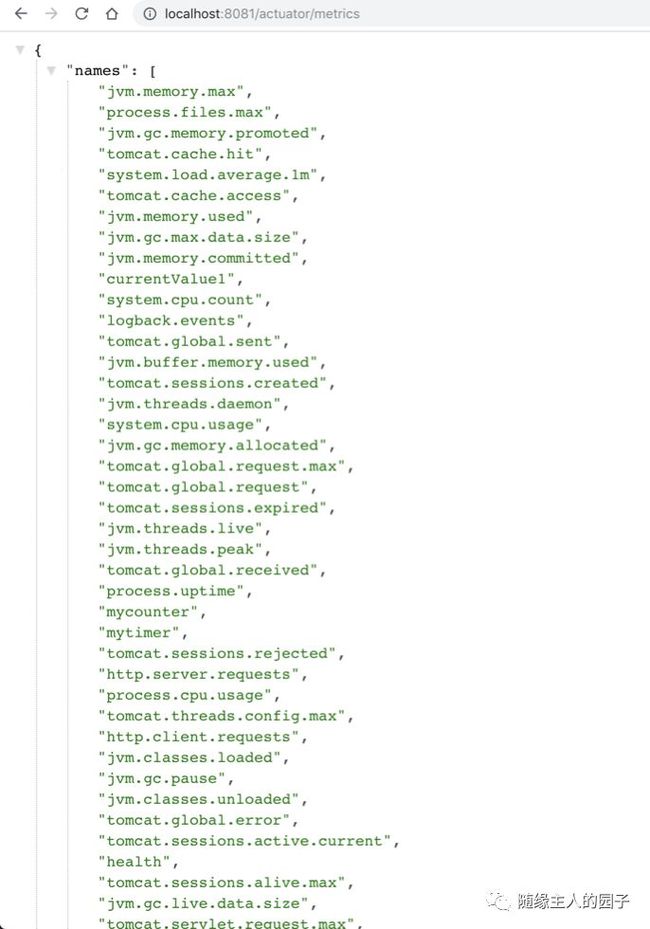Click the "logback.events" metric
The image size is (650, 929).
171,321
